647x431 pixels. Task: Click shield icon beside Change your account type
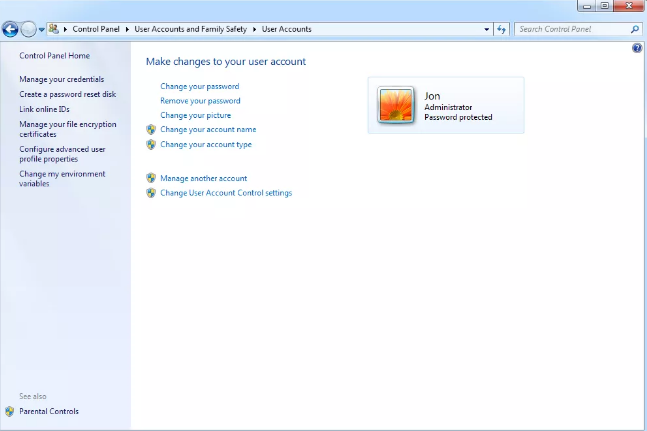pyautogui.click(x=151, y=144)
